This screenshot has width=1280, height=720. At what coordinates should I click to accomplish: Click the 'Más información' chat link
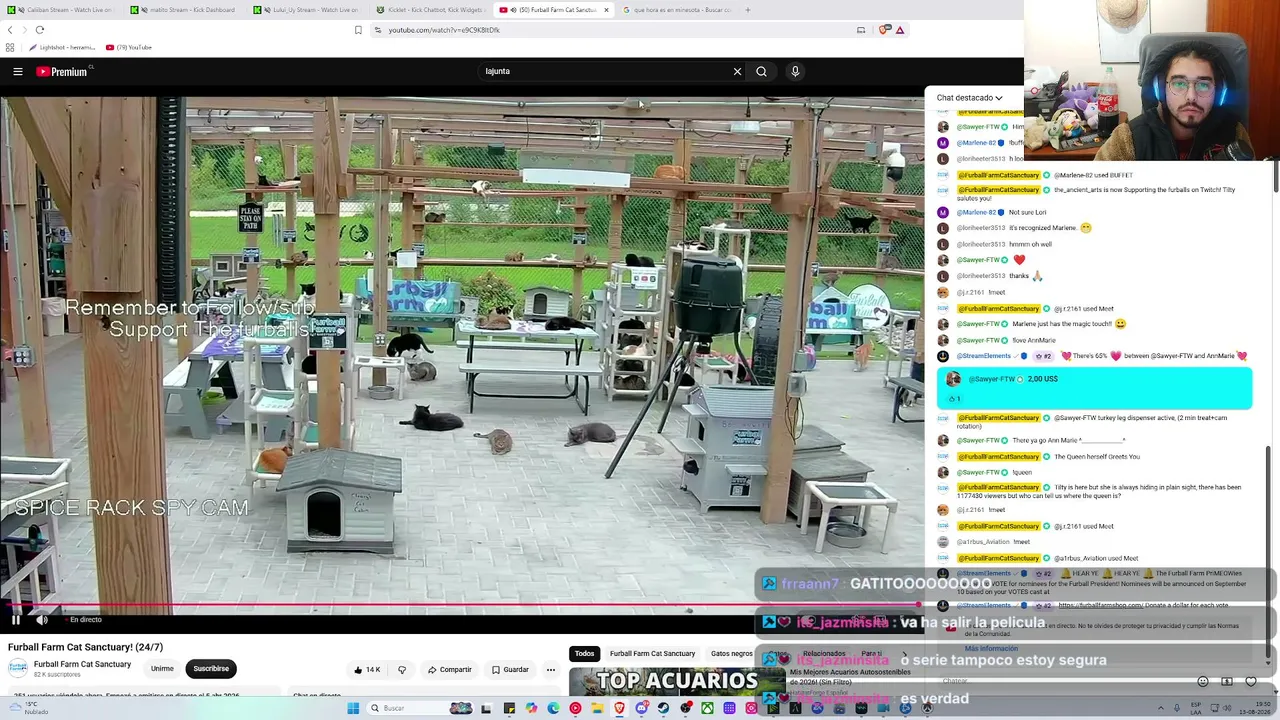tap(991, 649)
